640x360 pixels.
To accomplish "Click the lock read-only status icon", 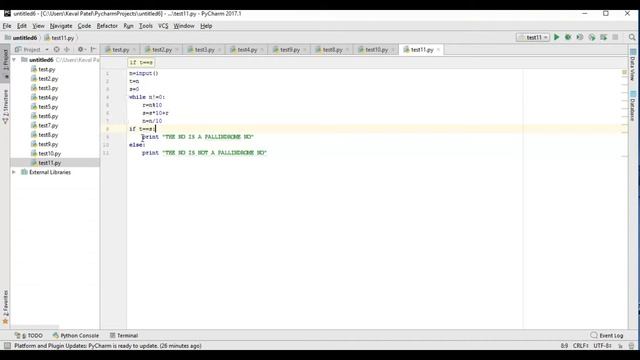I will 620,346.
